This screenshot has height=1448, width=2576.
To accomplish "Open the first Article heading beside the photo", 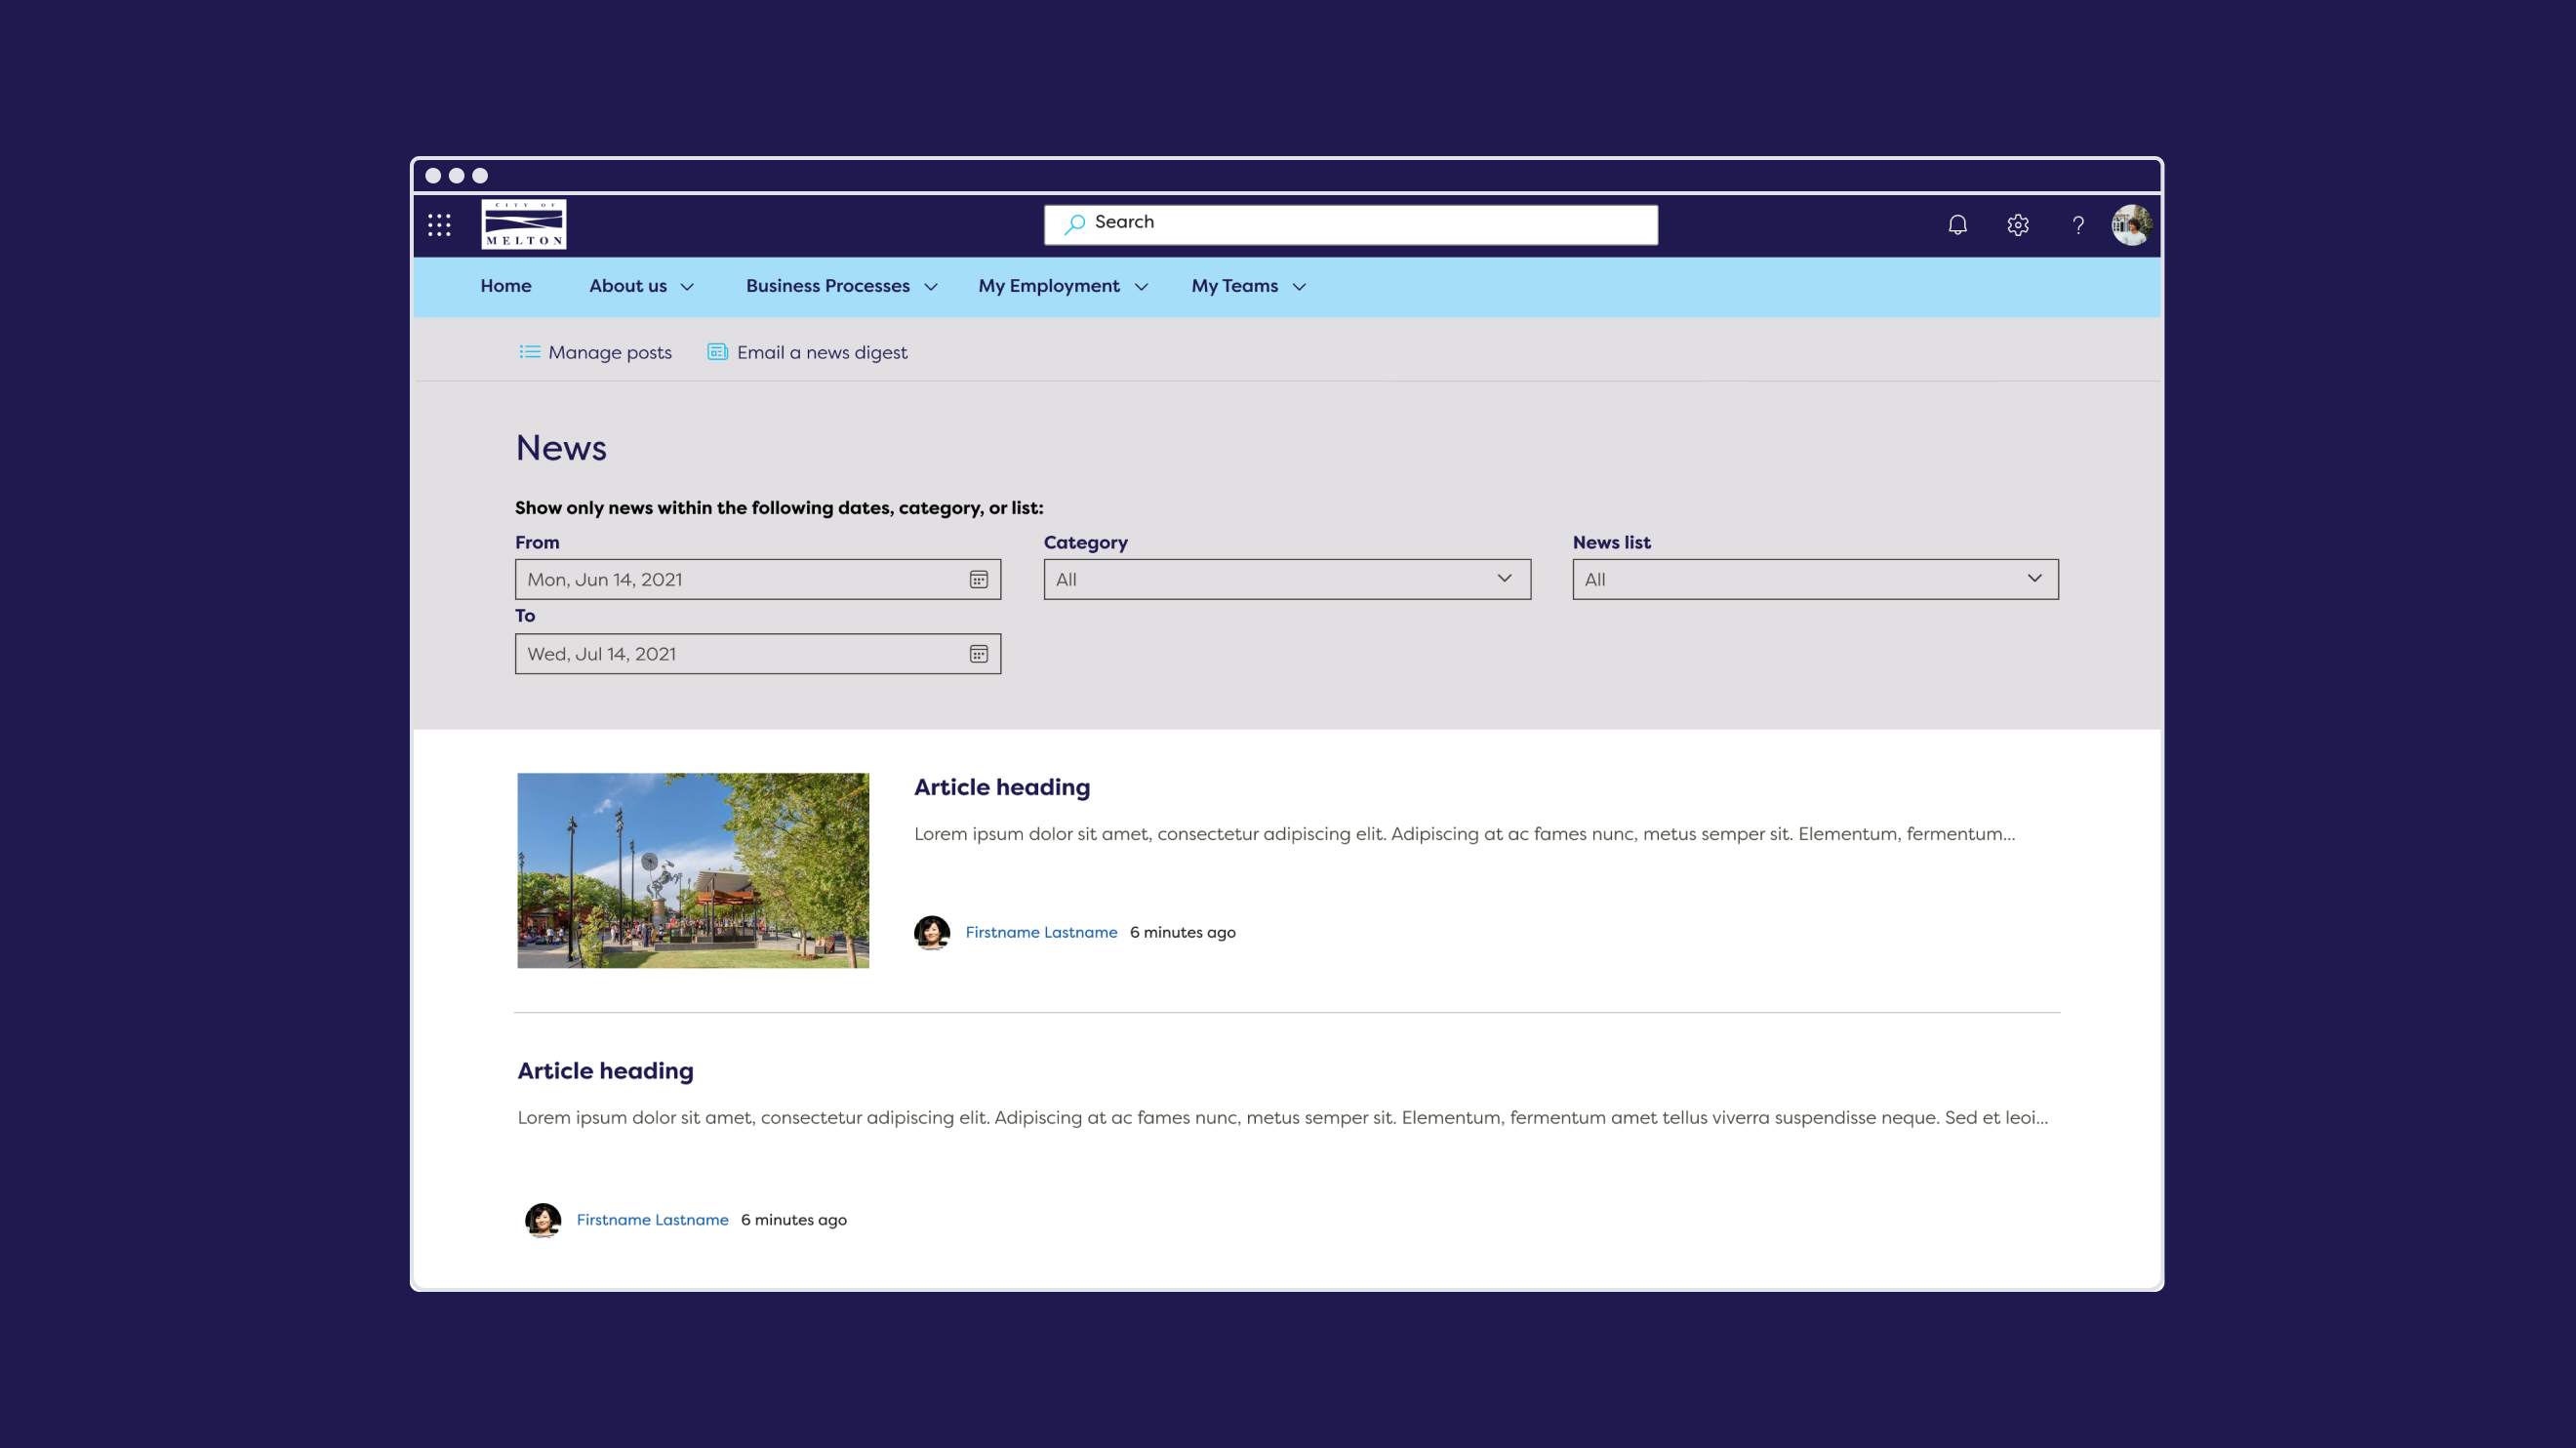I will [x=1002, y=788].
